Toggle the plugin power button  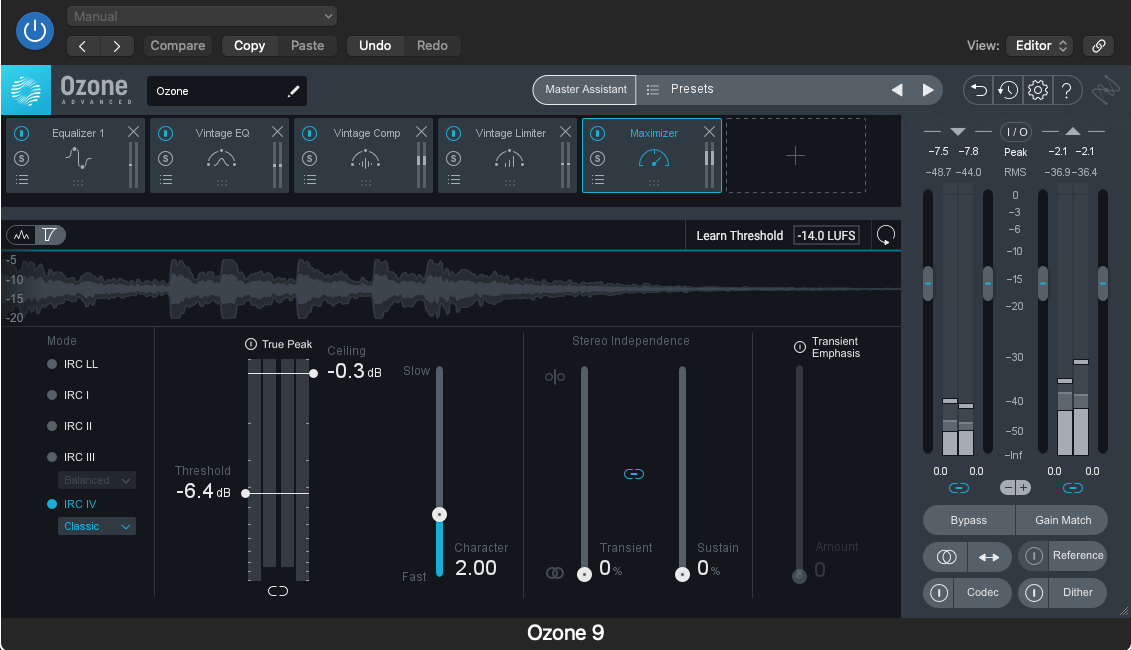click(35, 31)
